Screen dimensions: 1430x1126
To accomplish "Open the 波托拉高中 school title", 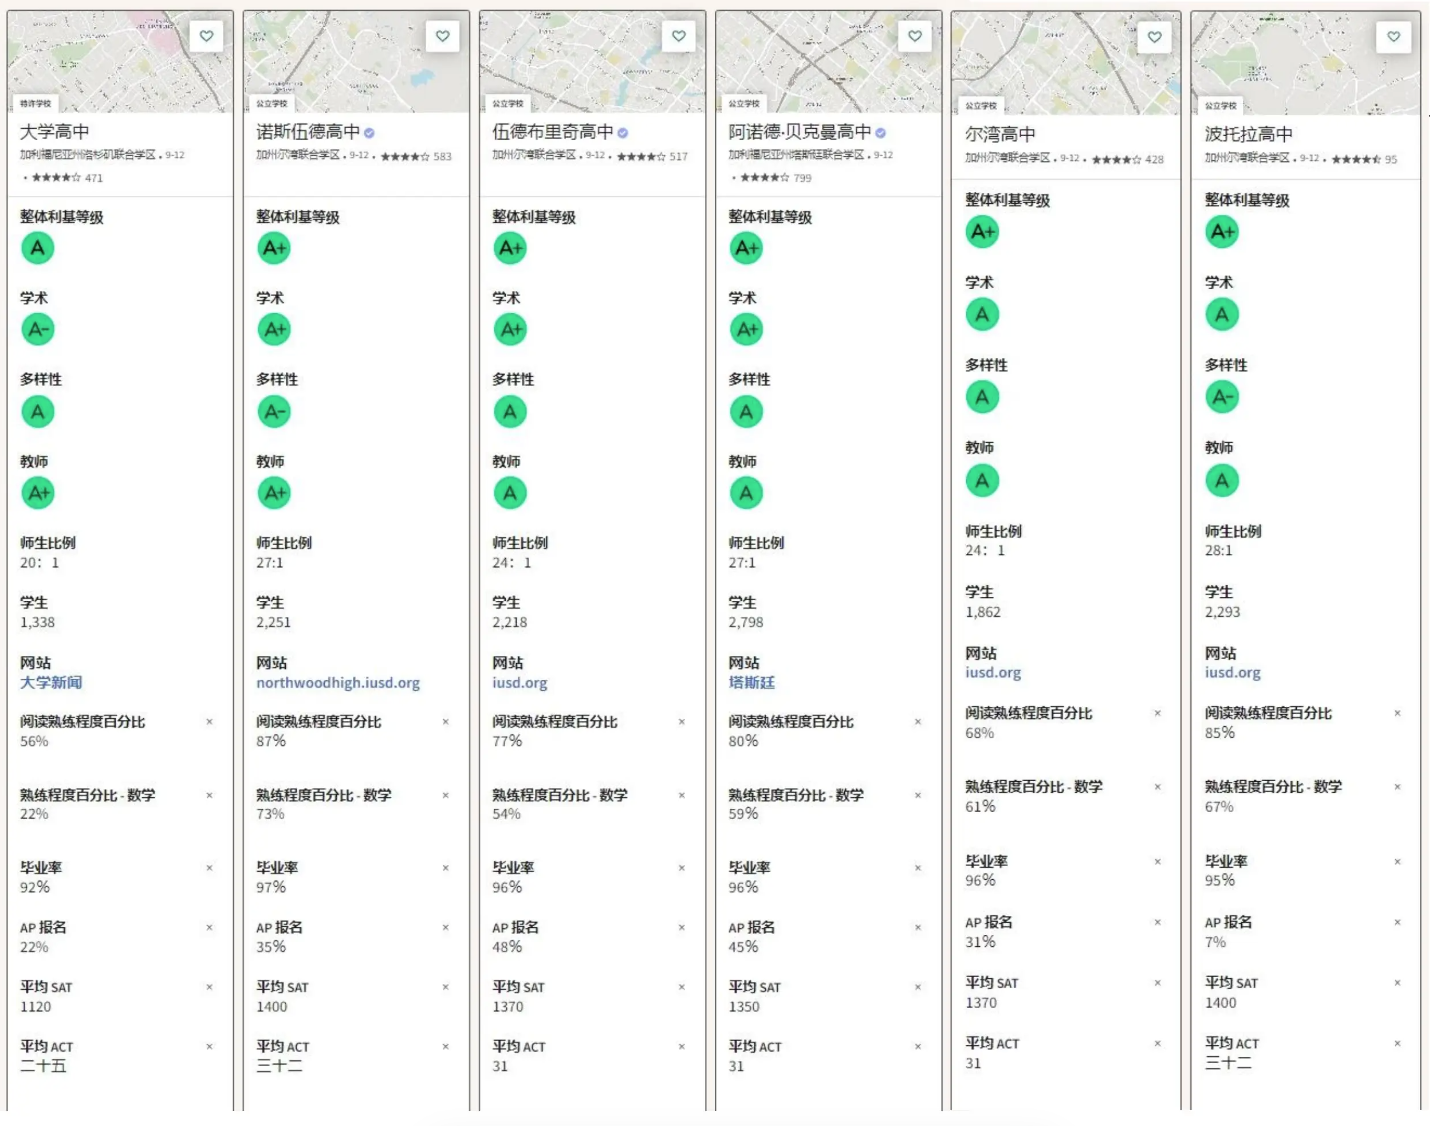I will coord(1248,134).
